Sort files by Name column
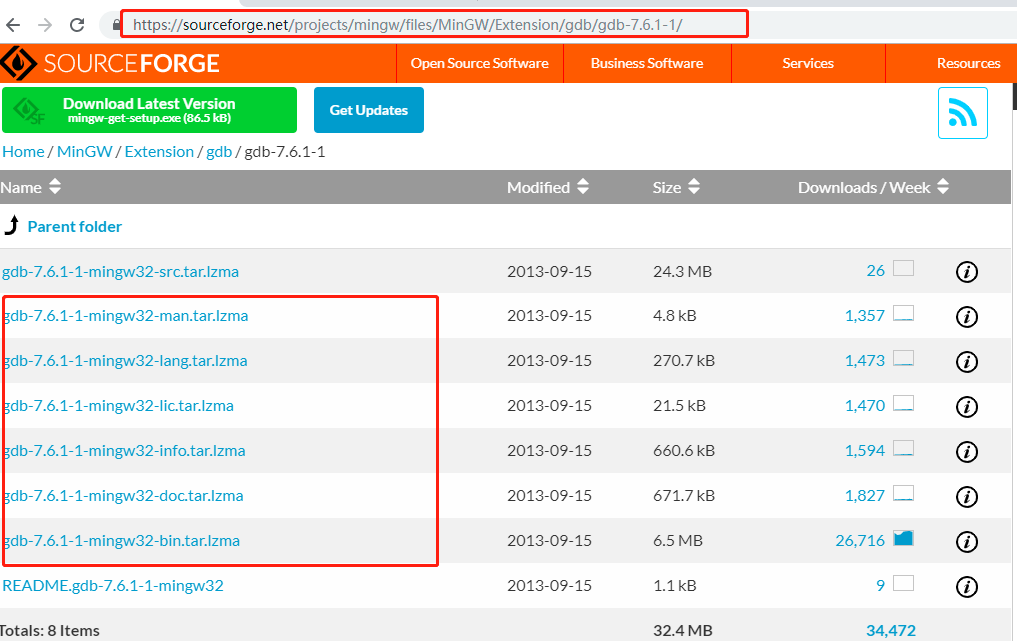The height and width of the screenshot is (641, 1017). coord(30,187)
